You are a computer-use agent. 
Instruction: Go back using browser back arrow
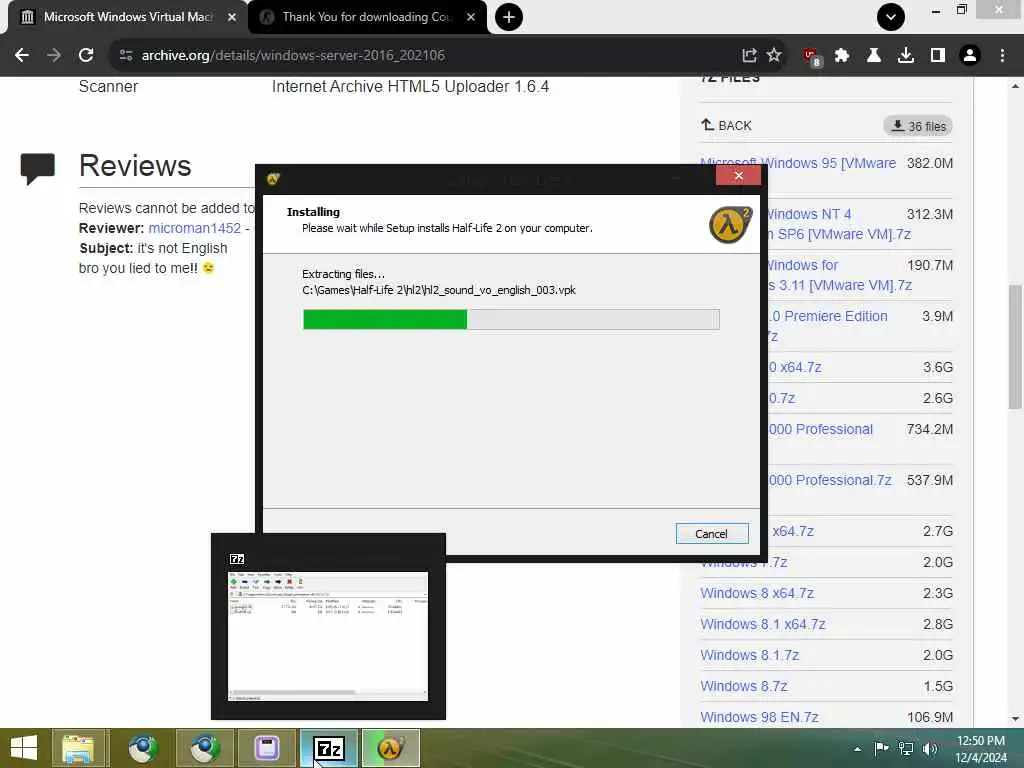coord(22,56)
